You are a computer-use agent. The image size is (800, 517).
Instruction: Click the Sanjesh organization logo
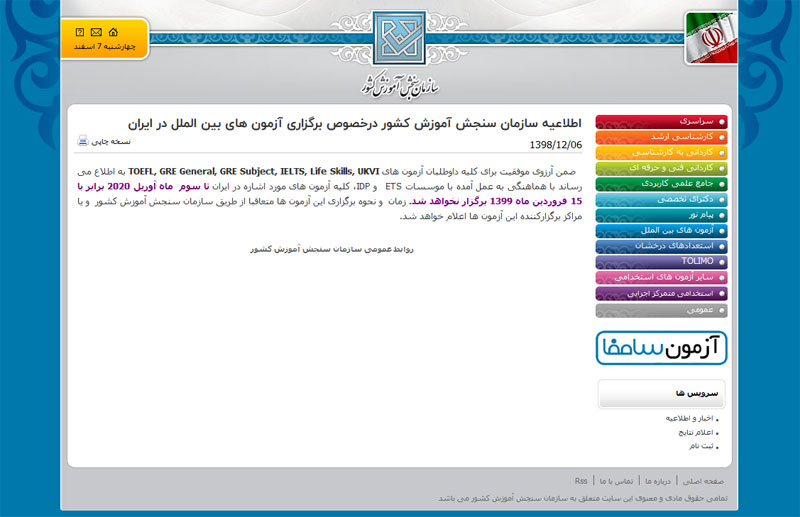tap(399, 38)
